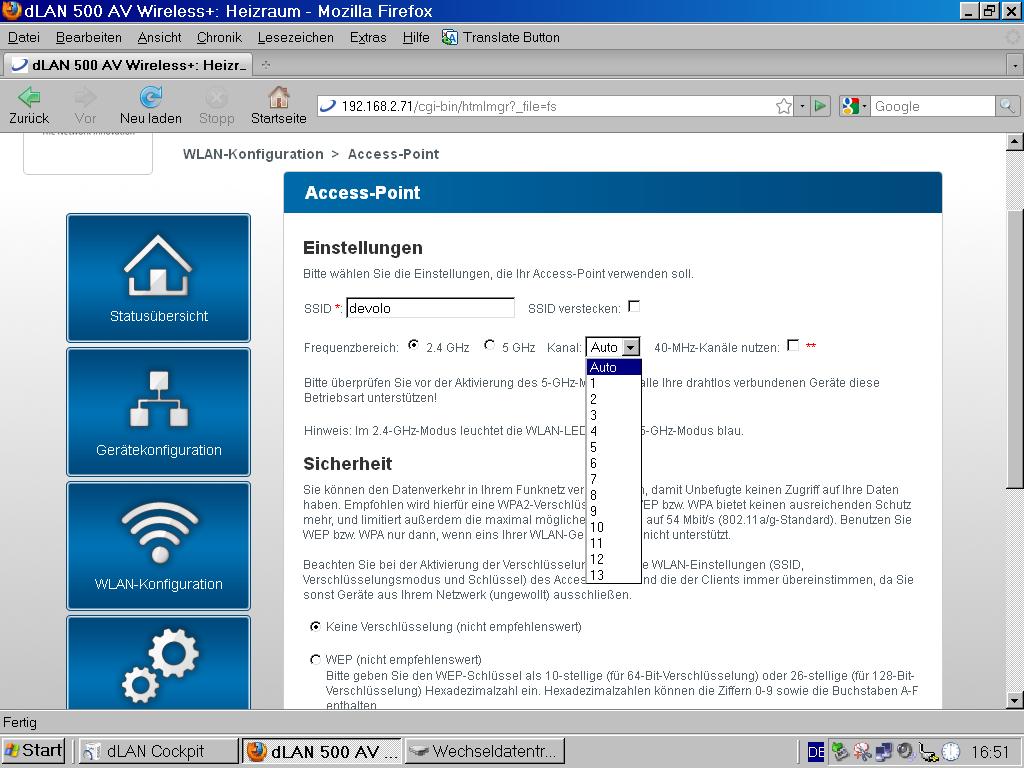Open the tab list dropdown arrow
Screen dimensions: 1024x768
1014,65
